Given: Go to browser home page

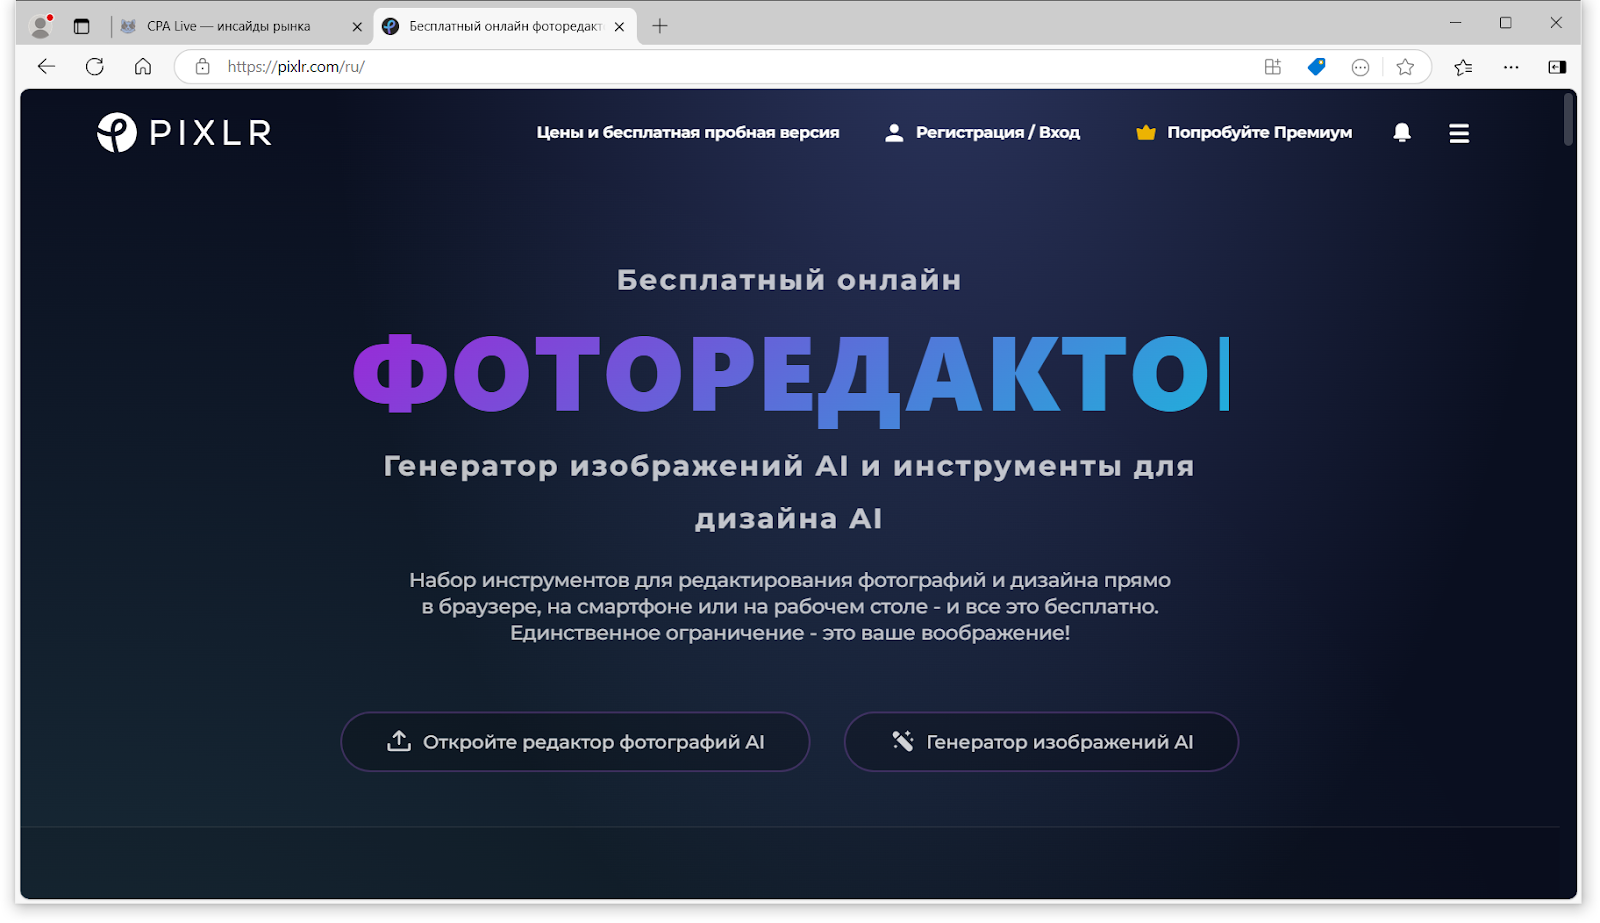Looking at the screenshot, I should pyautogui.click(x=143, y=67).
